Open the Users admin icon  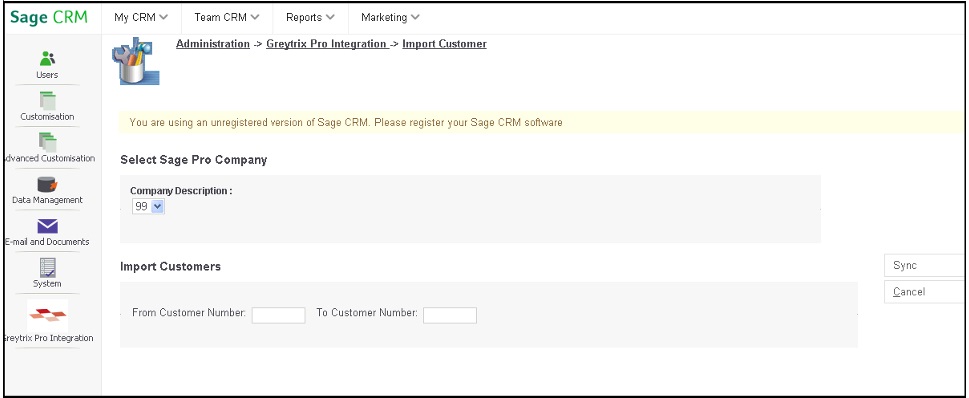48,58
